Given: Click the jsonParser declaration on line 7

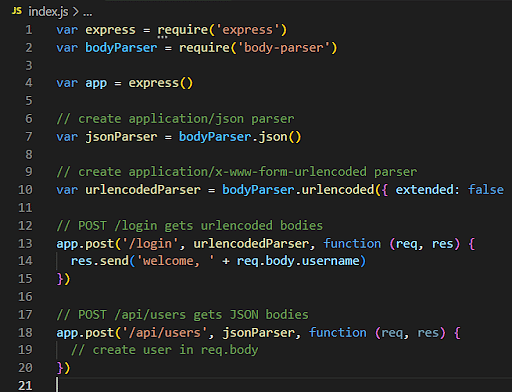Looking at the screenshot, I should click(121, 137).
